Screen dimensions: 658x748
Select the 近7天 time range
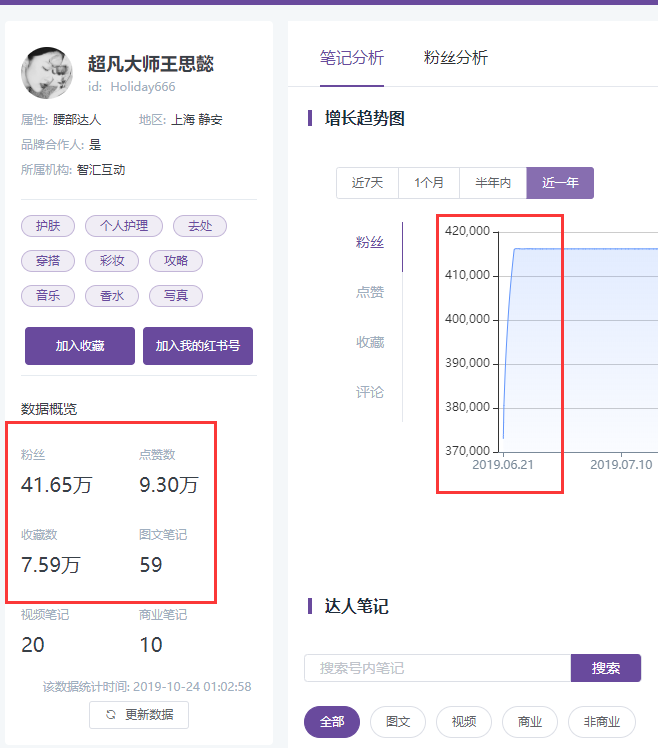tap(367, 183)
